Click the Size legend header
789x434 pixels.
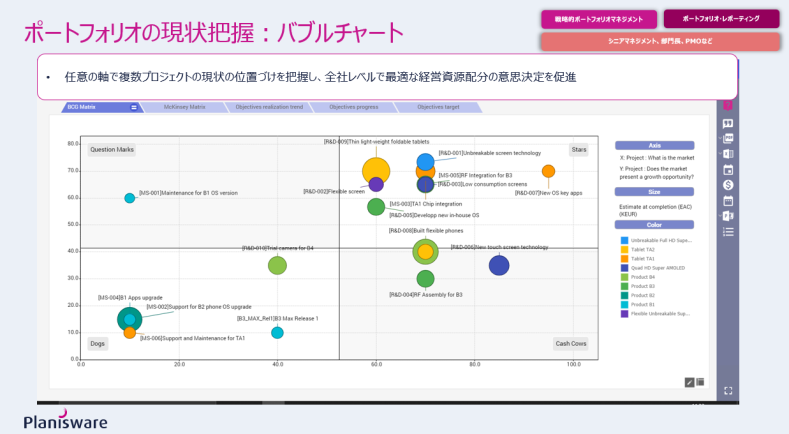coord(654,192)
